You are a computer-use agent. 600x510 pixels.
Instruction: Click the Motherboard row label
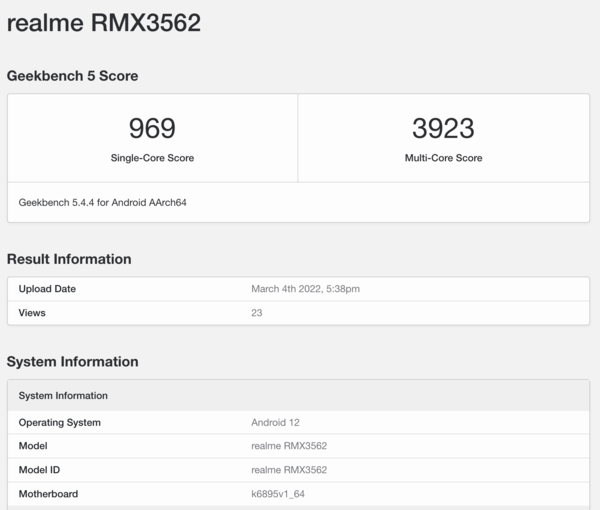(x=48, y=494)
